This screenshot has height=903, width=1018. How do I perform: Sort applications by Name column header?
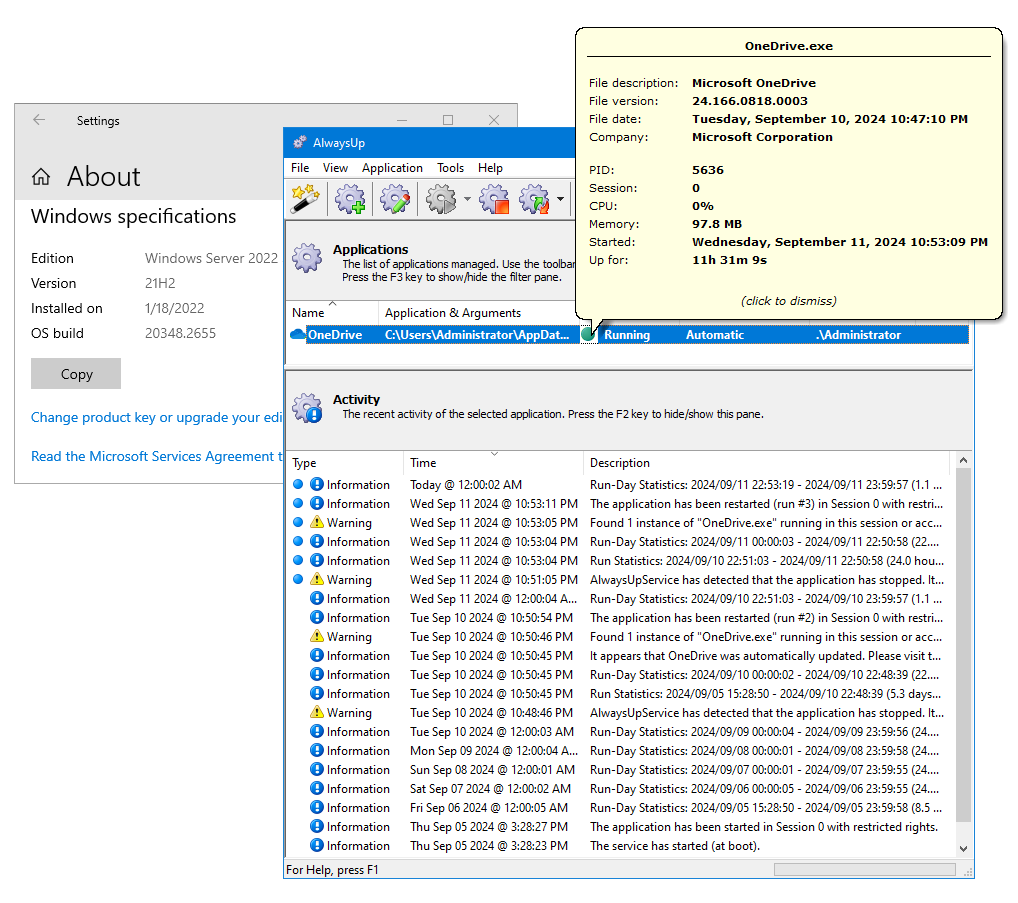332,312
